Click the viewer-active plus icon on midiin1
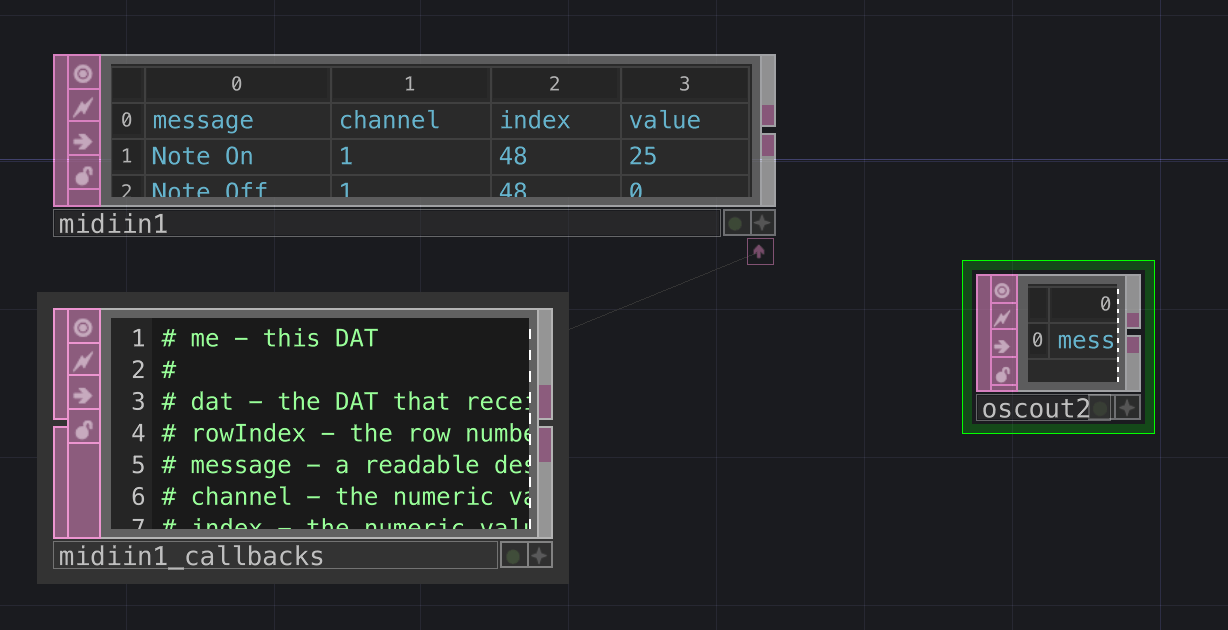 coord(762,223)
